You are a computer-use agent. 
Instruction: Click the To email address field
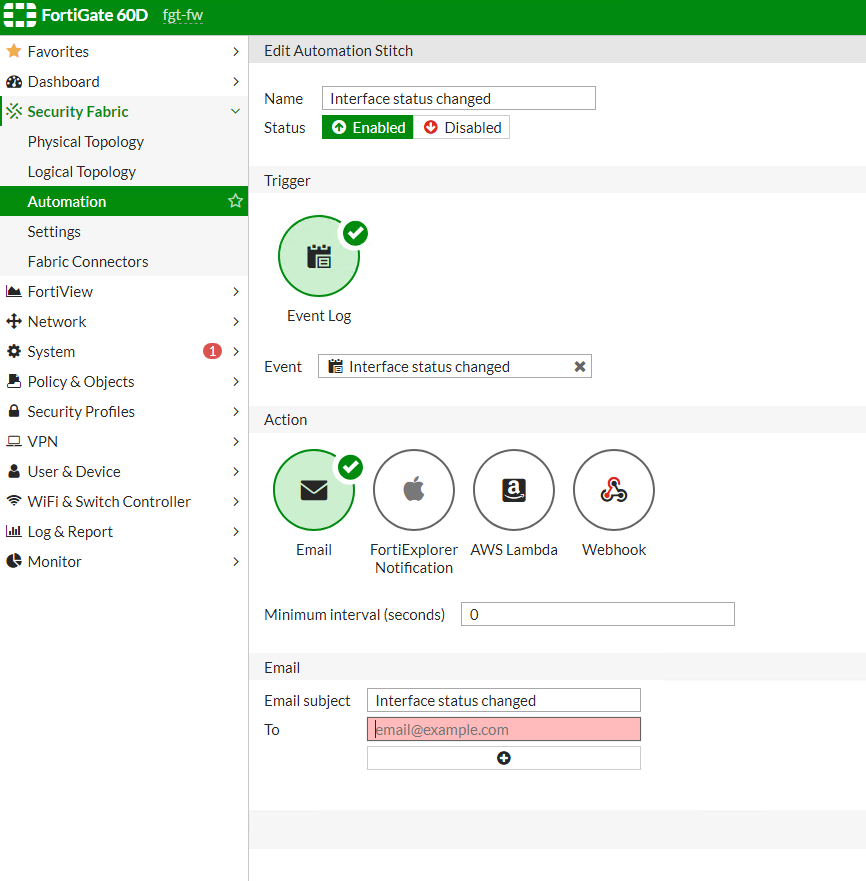coord(503,730)
